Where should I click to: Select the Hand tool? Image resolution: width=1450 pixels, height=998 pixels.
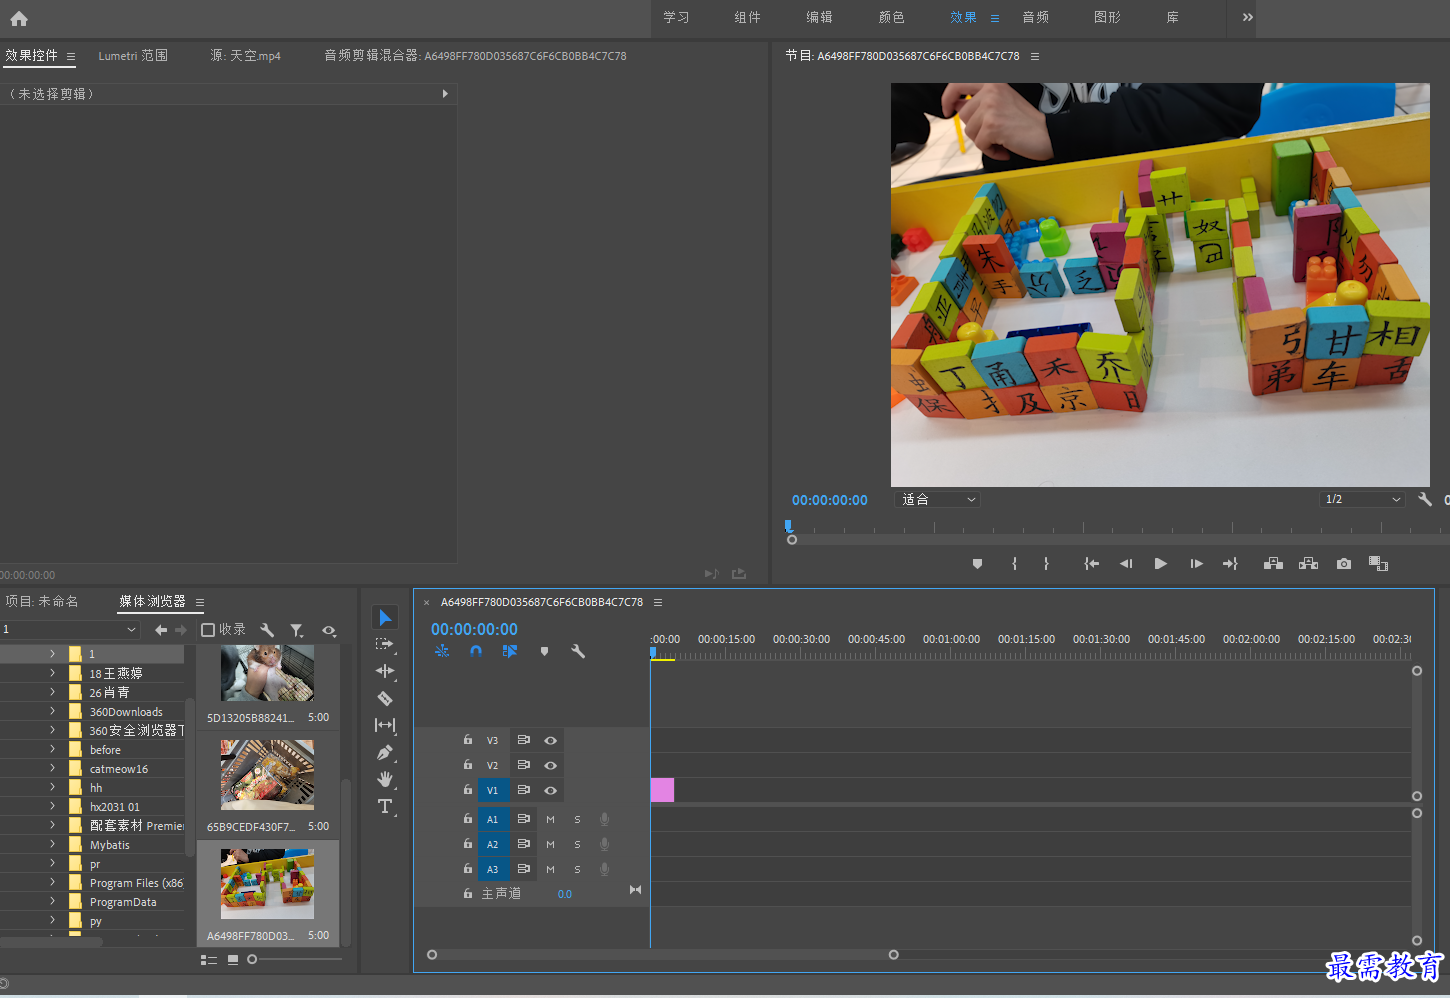[385, 779]
